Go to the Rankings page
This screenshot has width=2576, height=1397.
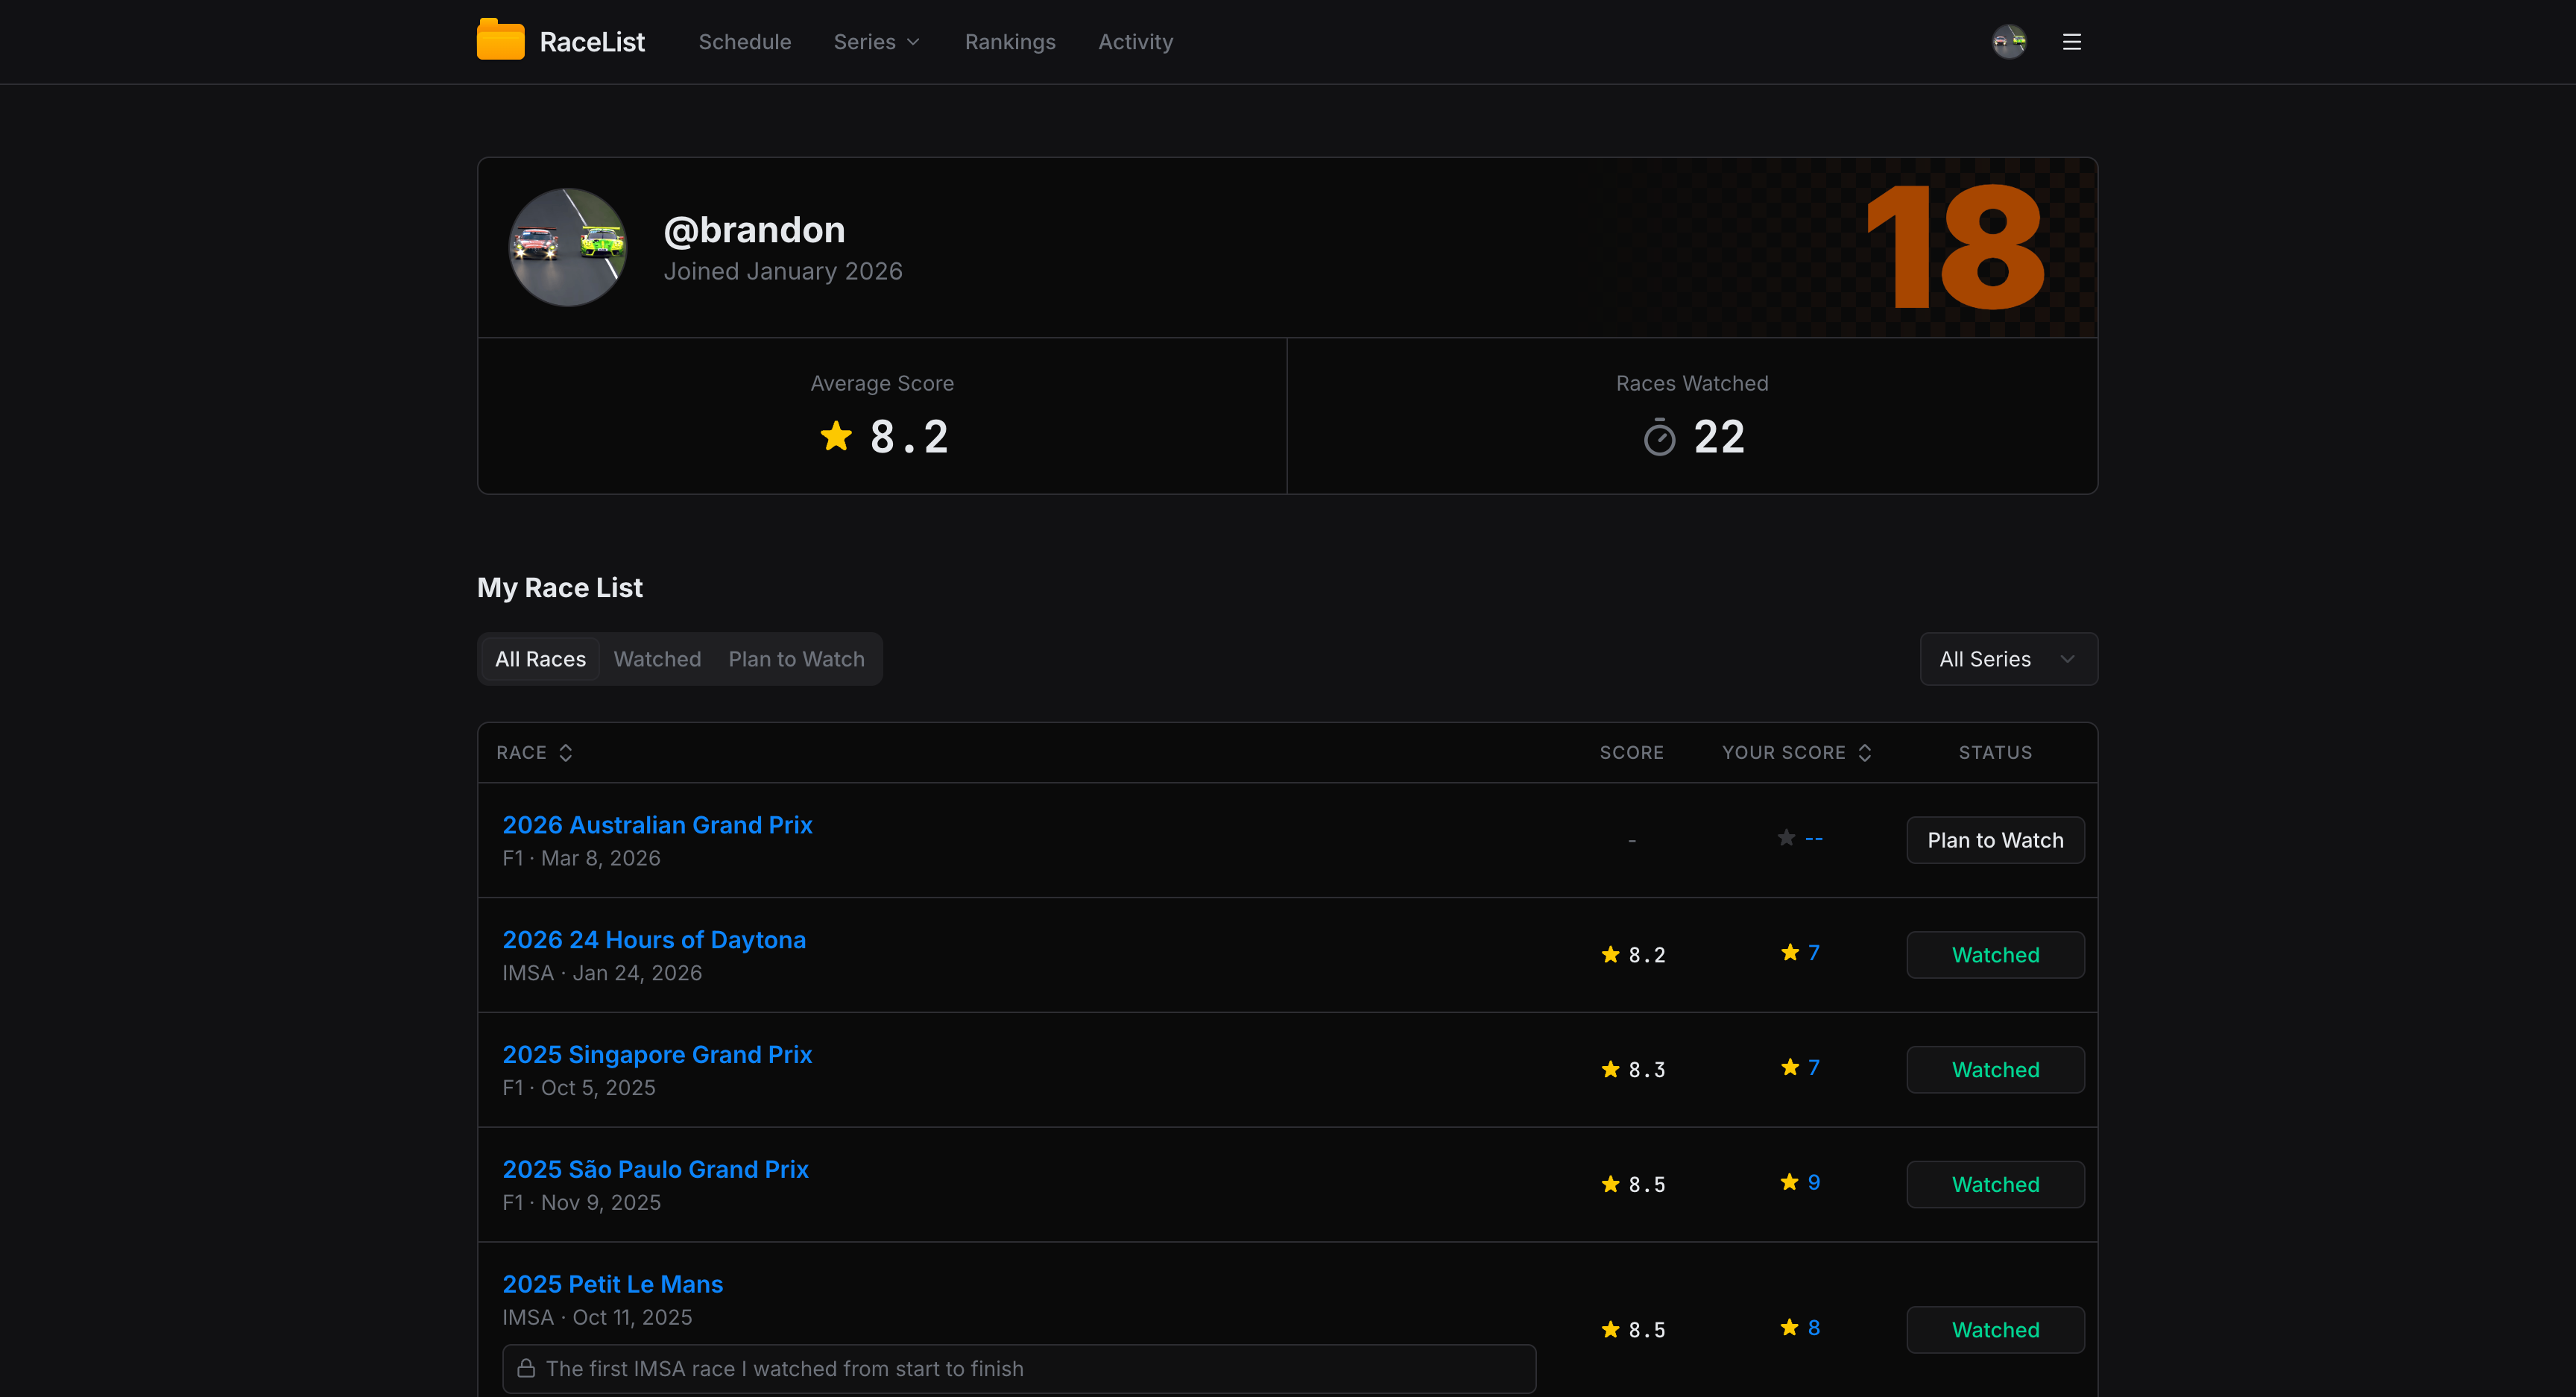click(1009, 42)
